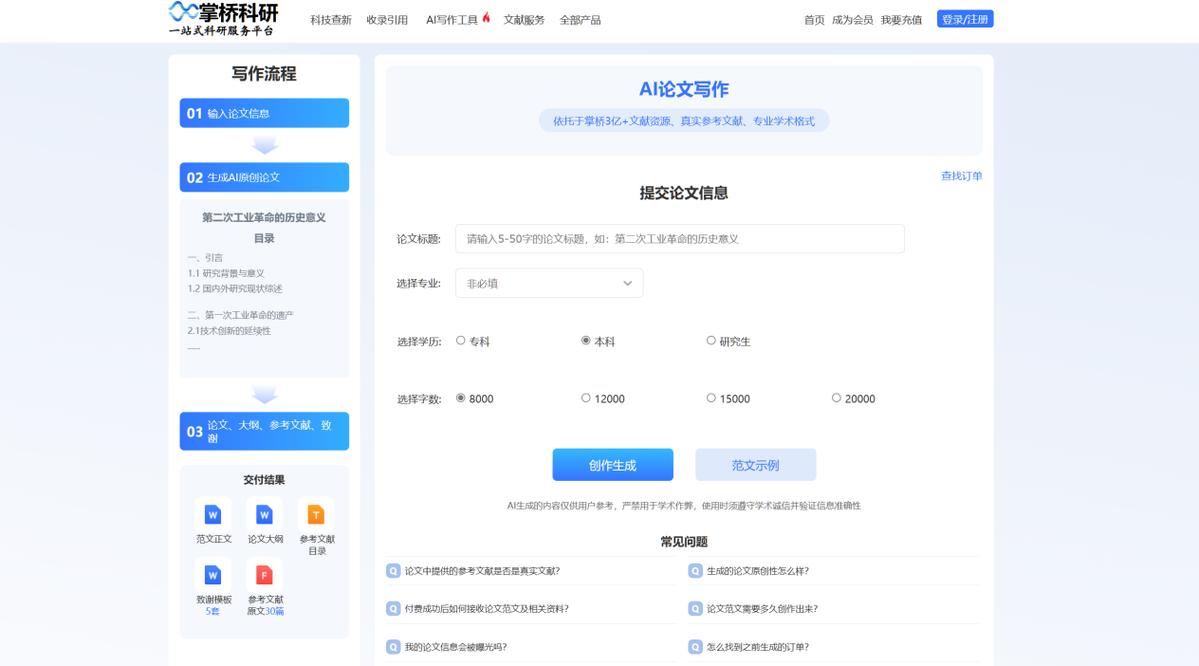The height and width of the screenshot is (666, 1199).
Task: Click the 论文大纲 document icon
Action: 264,515
